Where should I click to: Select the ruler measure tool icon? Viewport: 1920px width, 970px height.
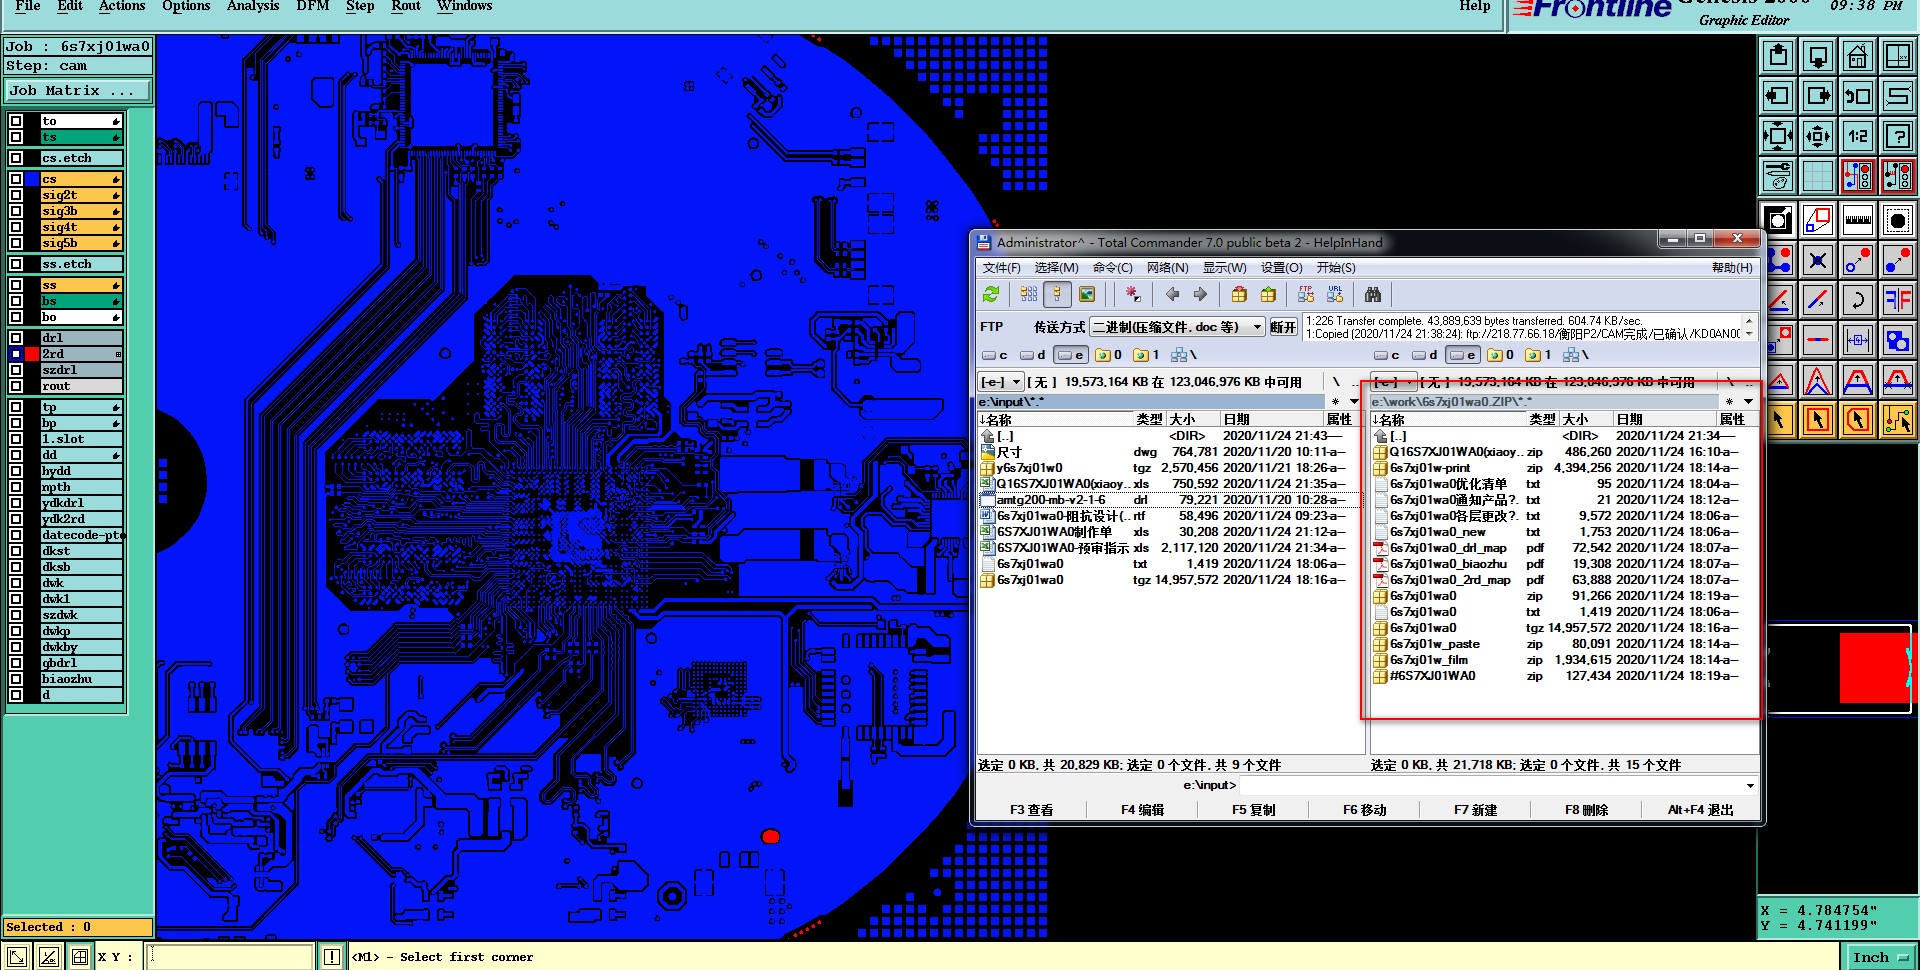pos(1857,220)
